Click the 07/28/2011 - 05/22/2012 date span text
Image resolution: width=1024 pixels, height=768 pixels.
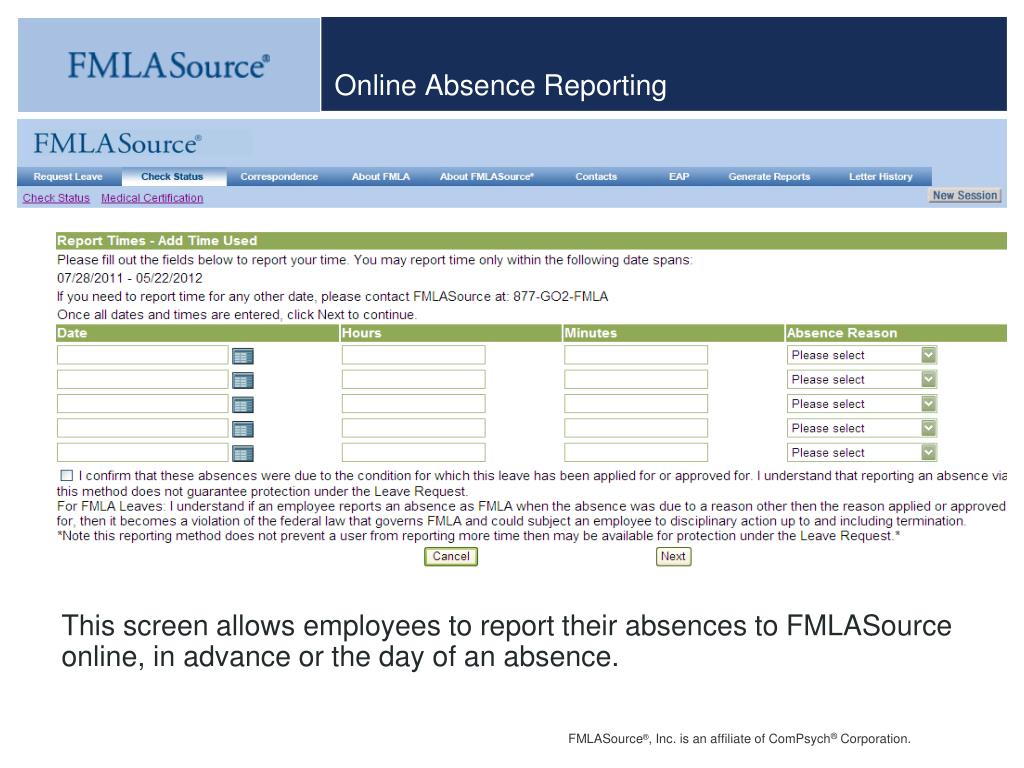tap(129, 278)
